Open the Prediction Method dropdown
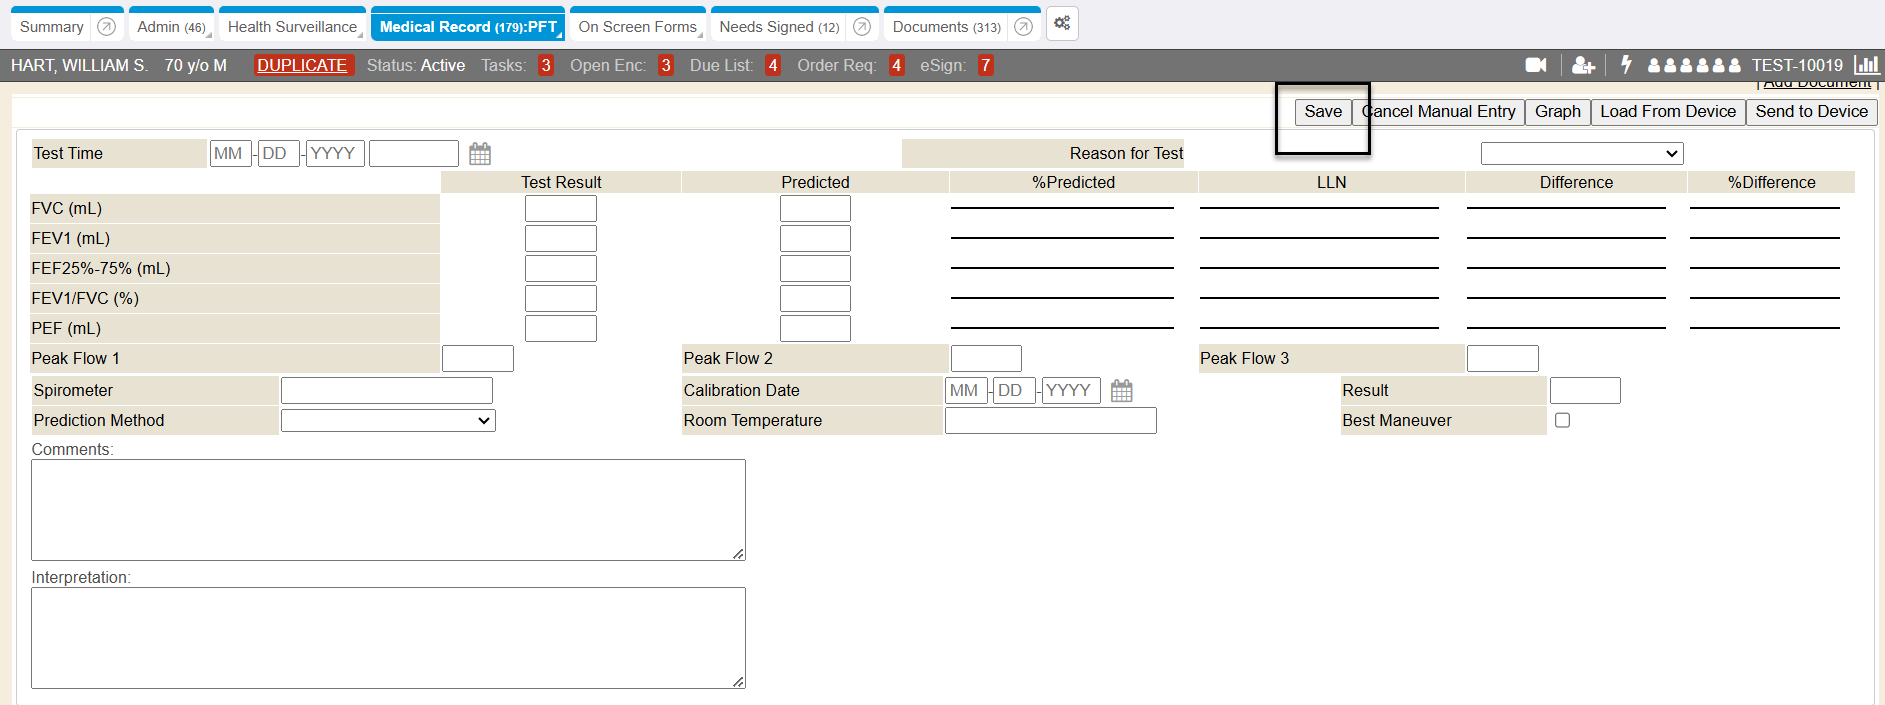The height and width of the screenshot is (705, 1885). click(x=388, y=421)
